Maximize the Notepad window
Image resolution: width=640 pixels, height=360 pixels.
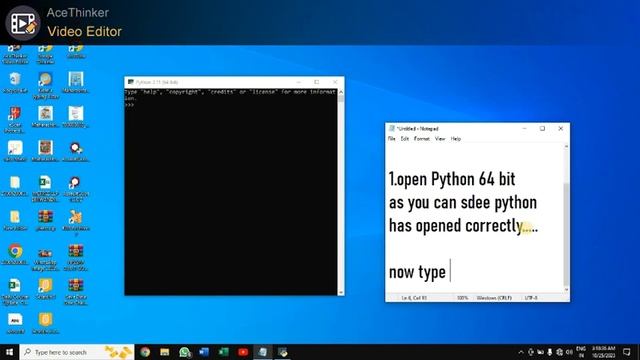[x=542, y=129]
